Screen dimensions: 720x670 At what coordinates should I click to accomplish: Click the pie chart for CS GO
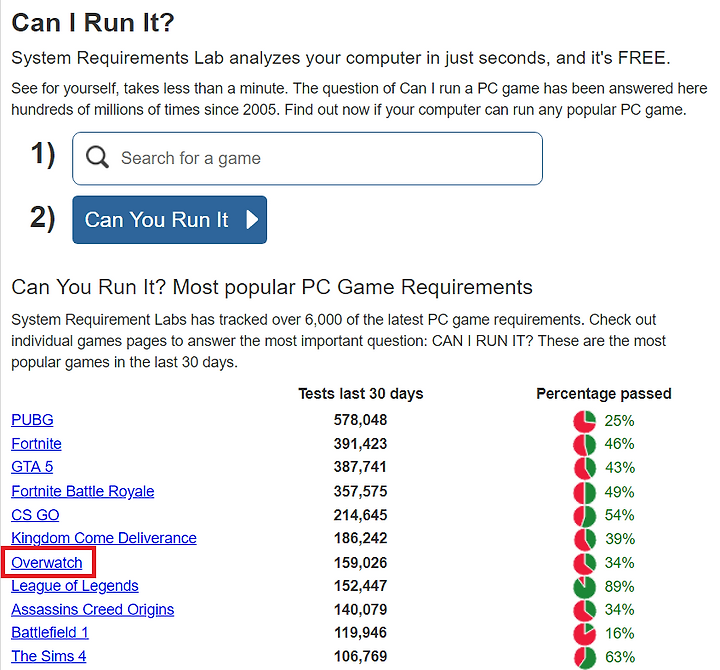pyautogui.click(x=584, y=515)
